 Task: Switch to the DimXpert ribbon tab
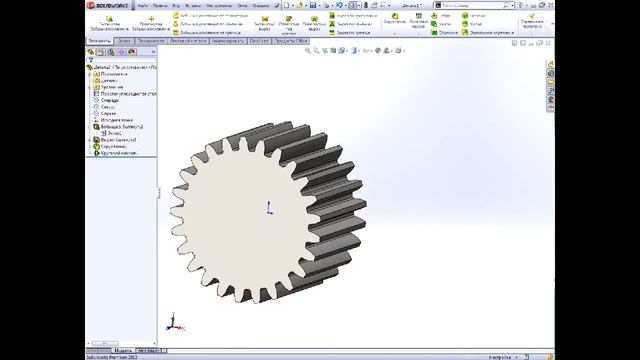coord(259,41)
